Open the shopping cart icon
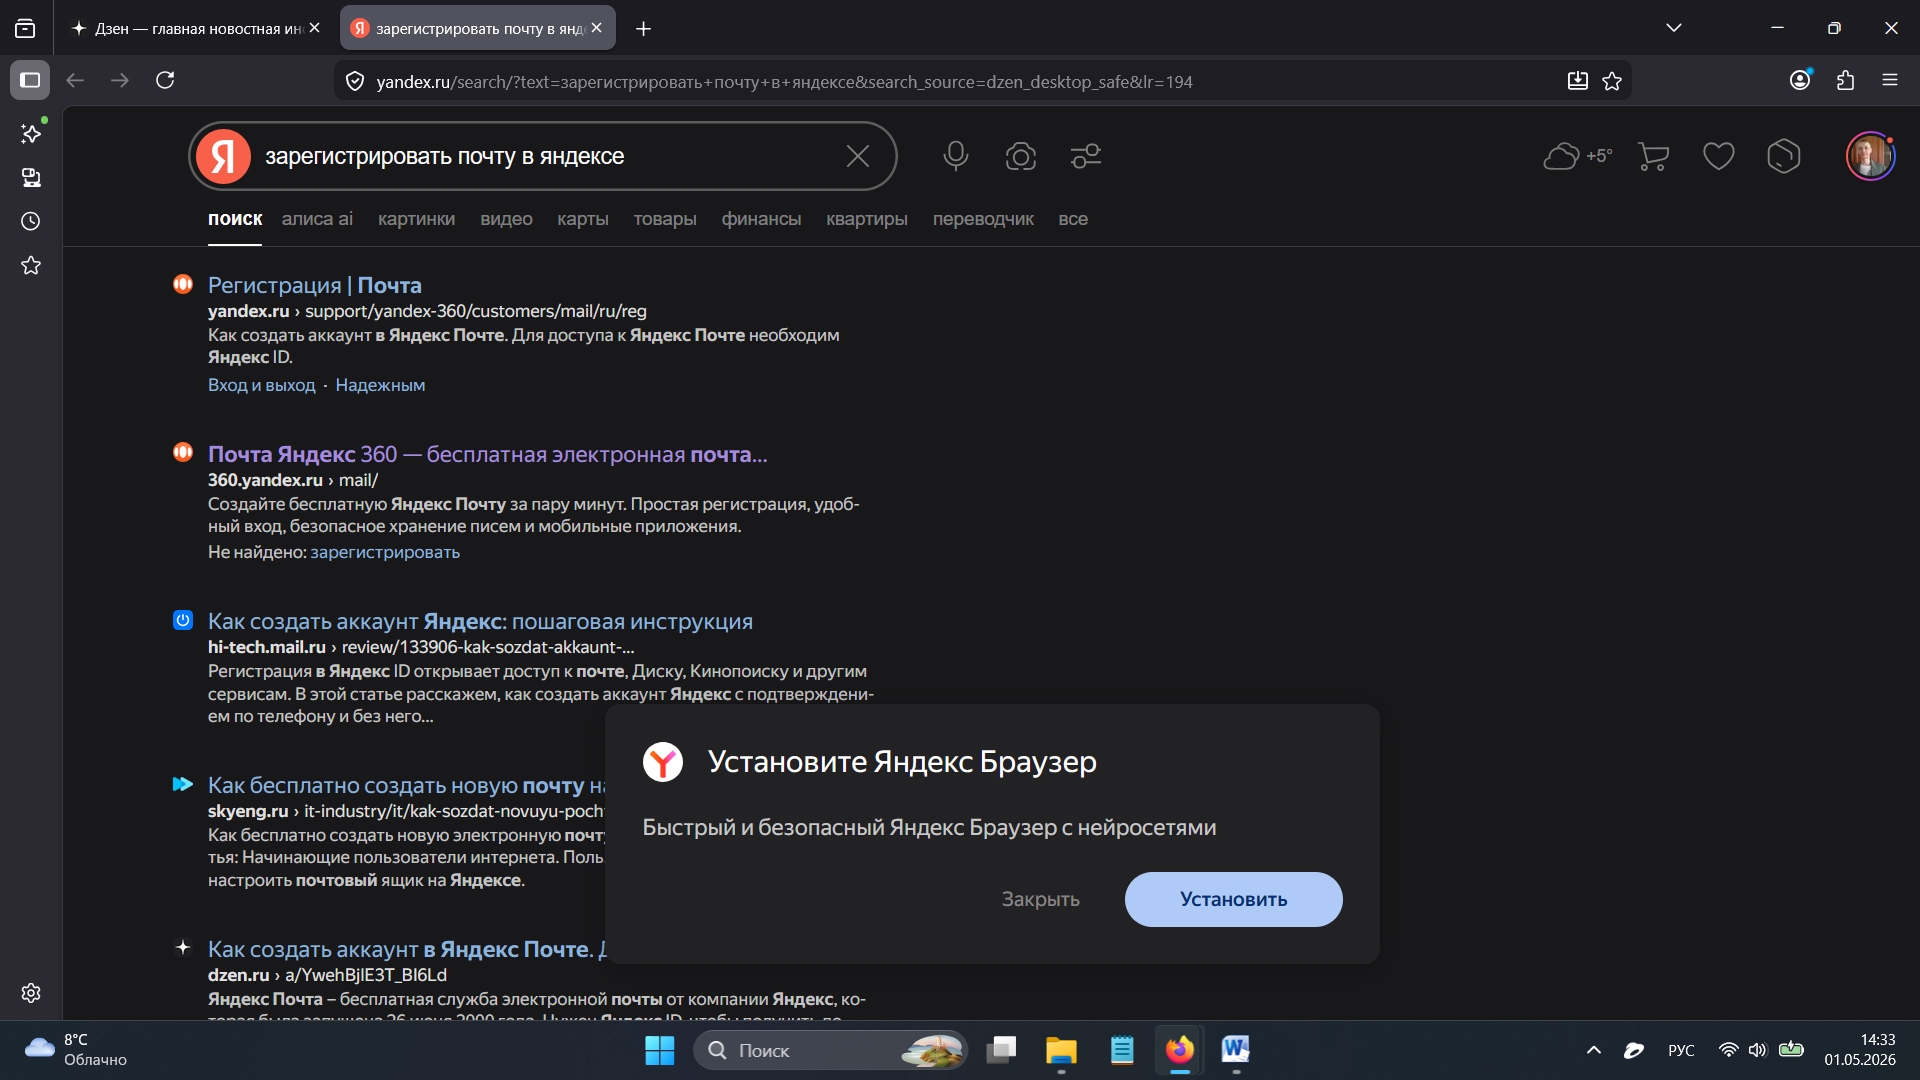 pos(1654,156)
